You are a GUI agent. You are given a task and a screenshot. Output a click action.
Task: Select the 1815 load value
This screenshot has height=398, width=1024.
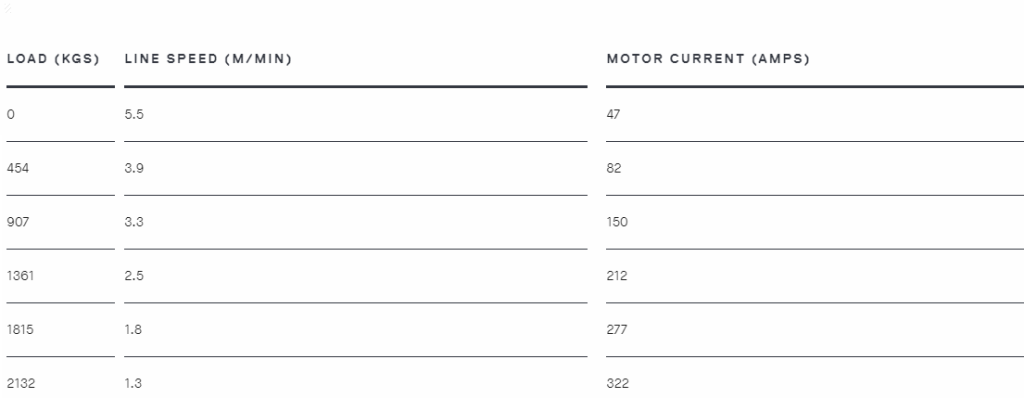point(20,329)
